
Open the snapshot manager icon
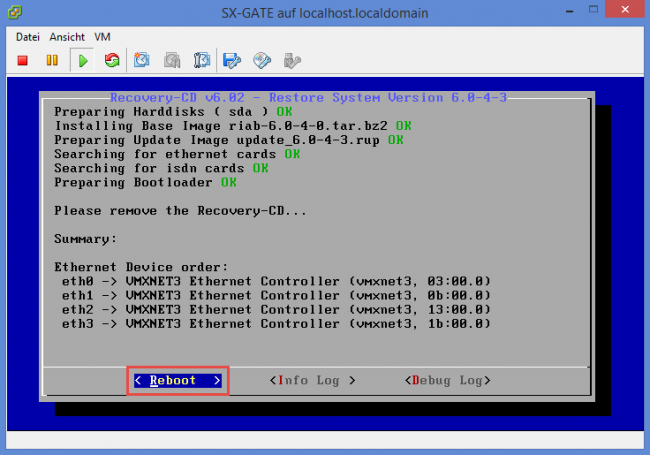click(x=201, y=61)
